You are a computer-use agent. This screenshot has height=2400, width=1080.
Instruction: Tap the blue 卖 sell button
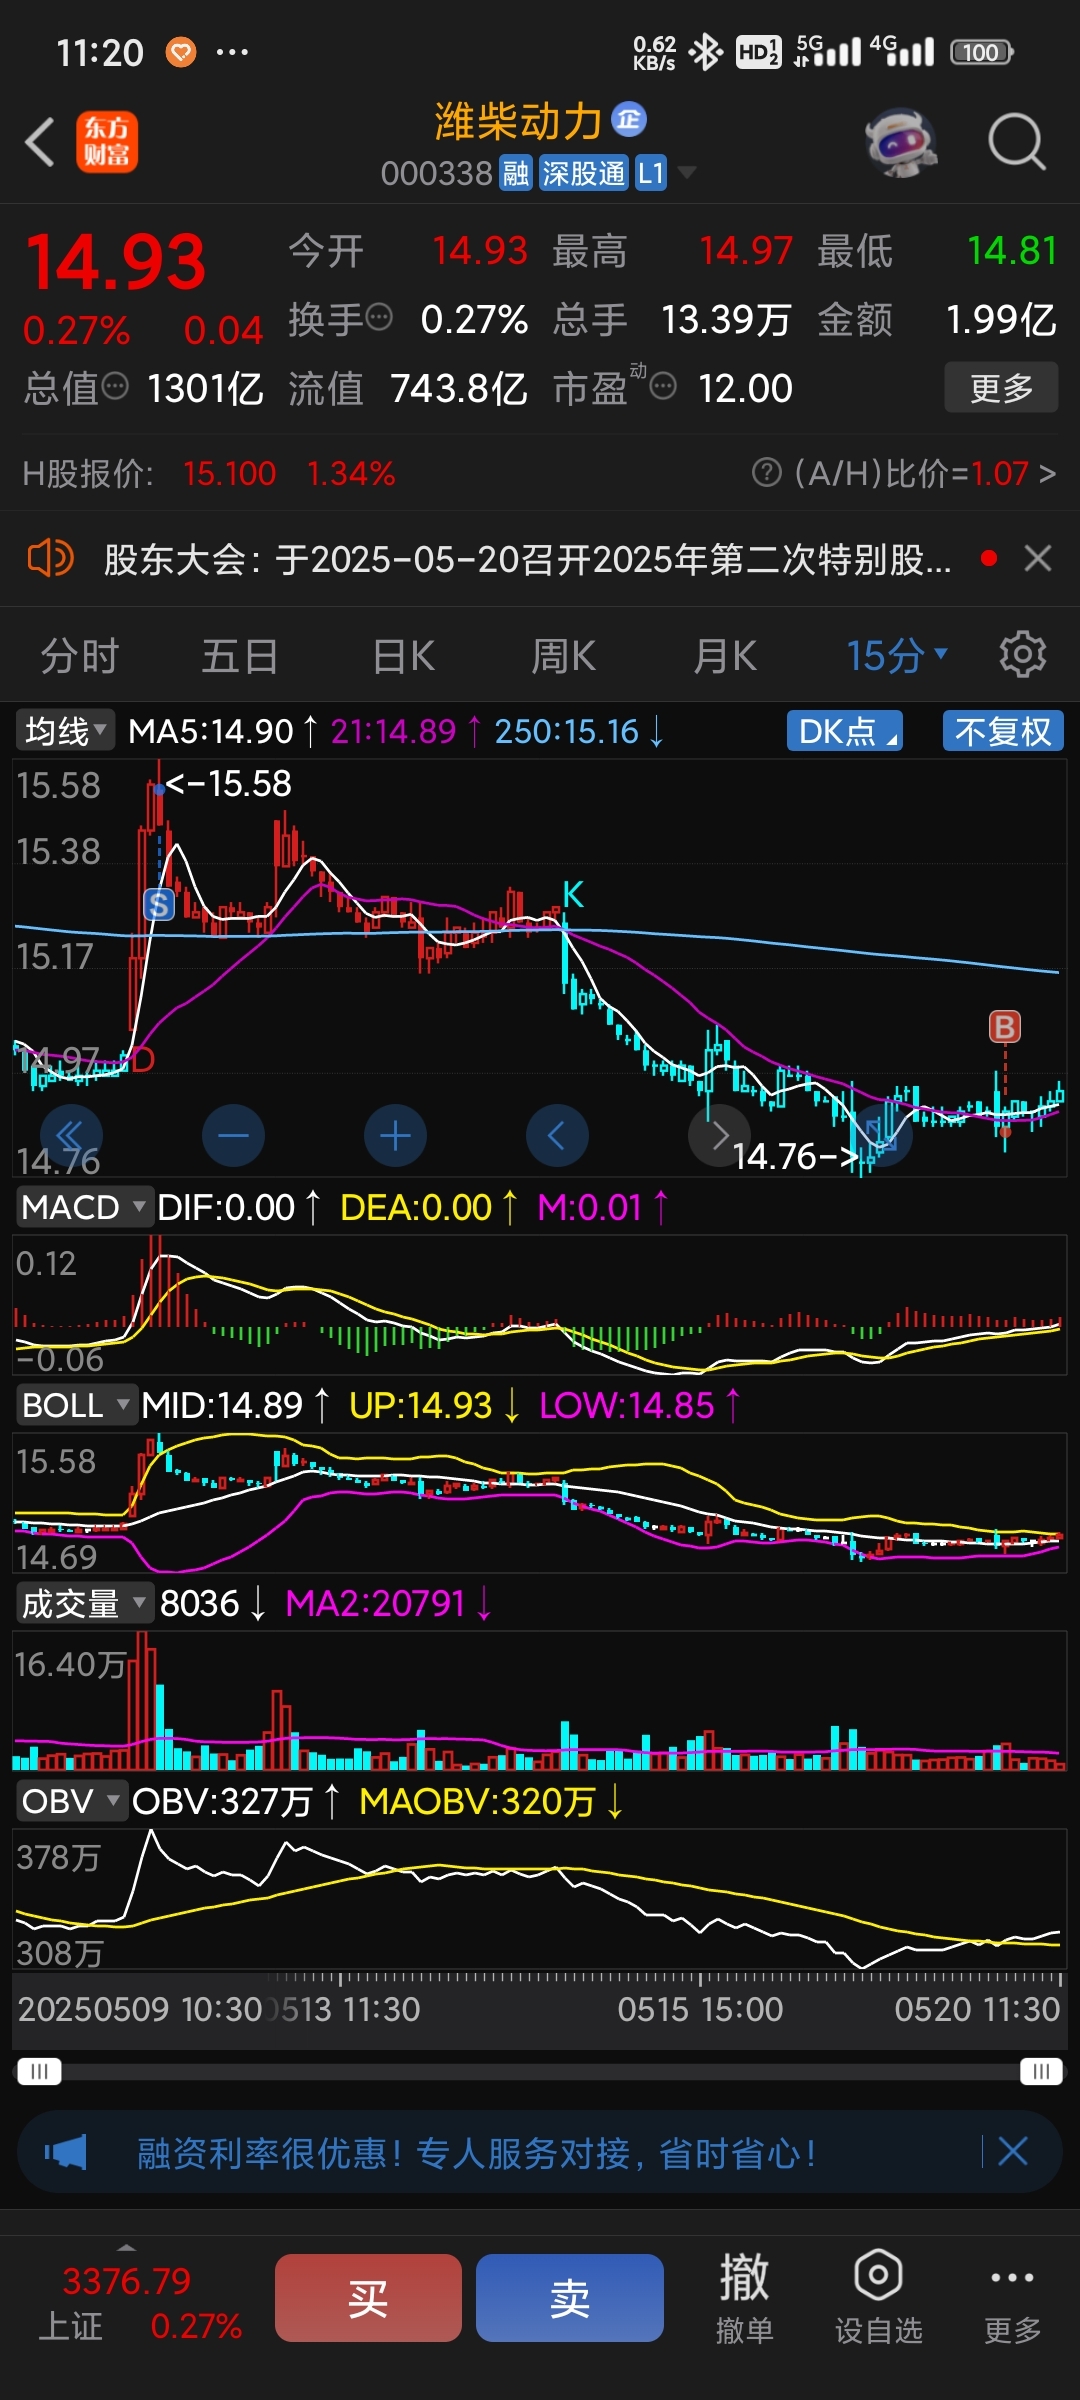pyautogui.click(x=570, y=2298)
